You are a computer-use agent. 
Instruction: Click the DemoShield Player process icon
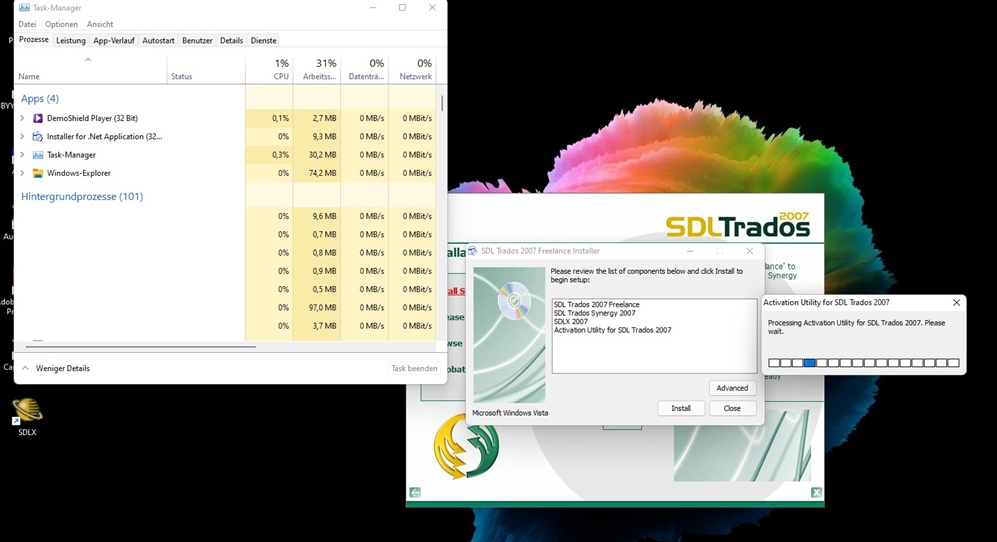pos(38,118)
